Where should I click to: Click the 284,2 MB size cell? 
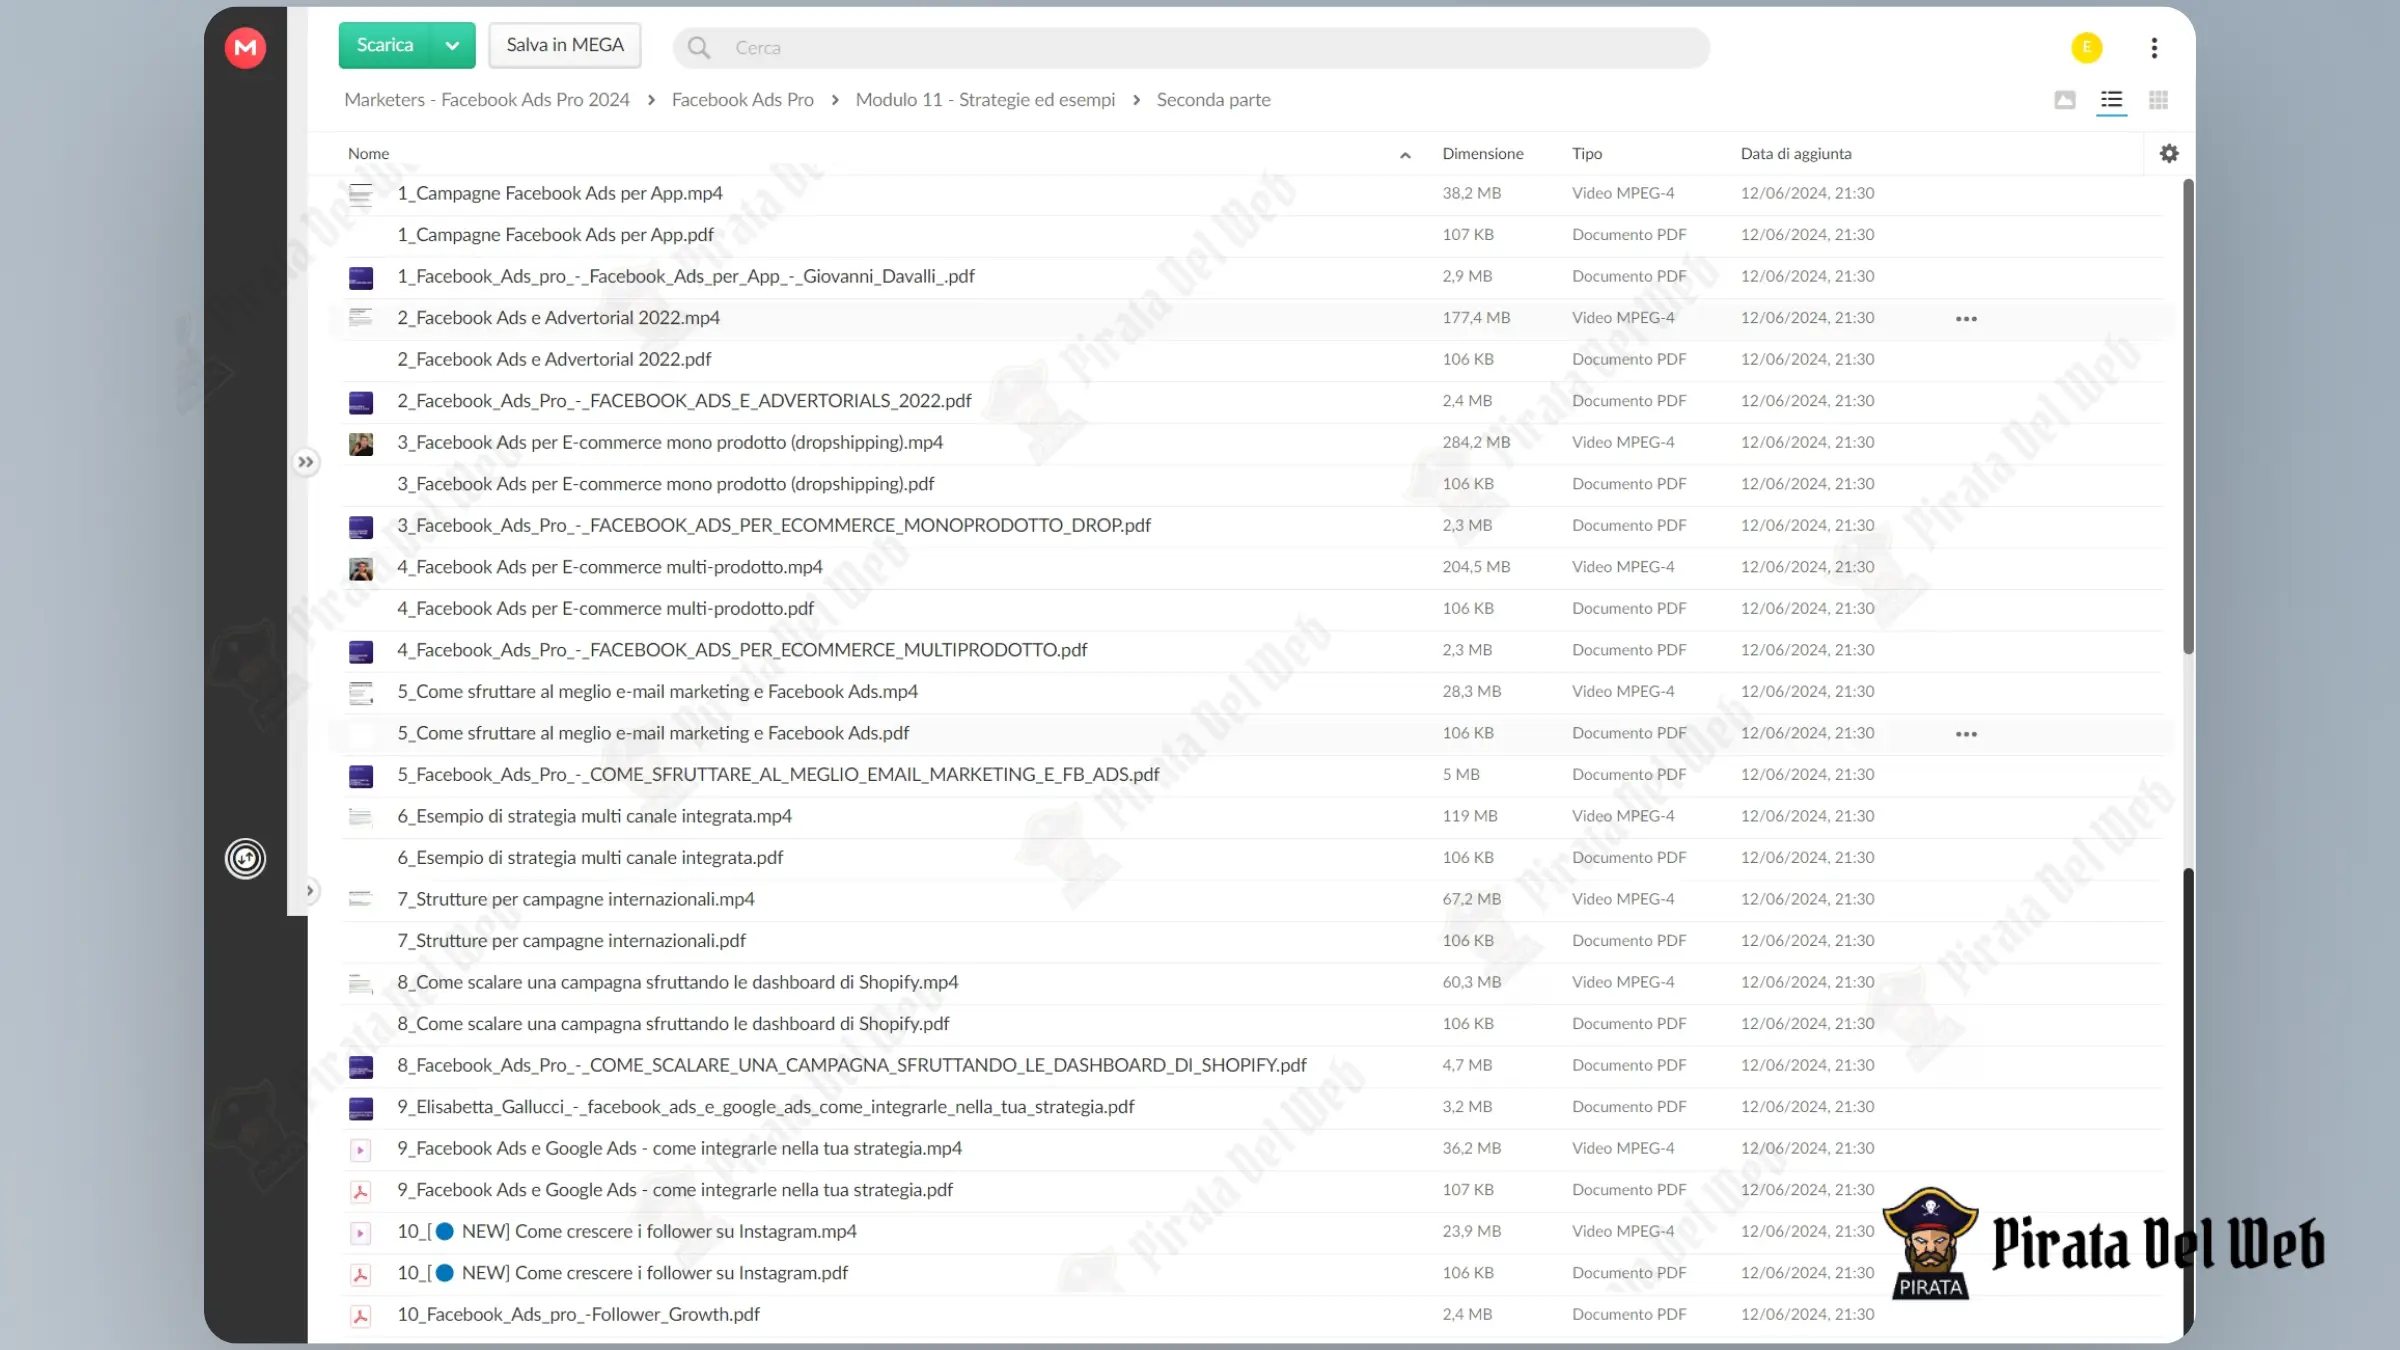pos(1476,442)
